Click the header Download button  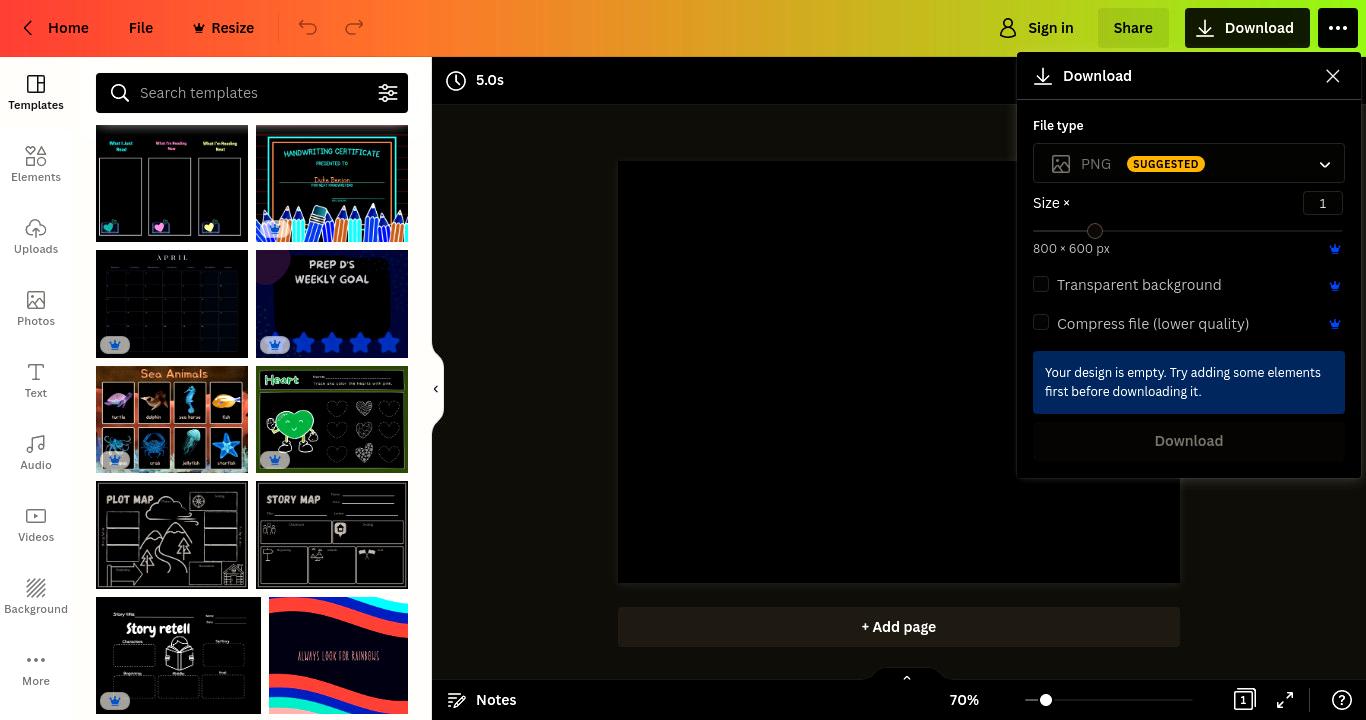1247,28
